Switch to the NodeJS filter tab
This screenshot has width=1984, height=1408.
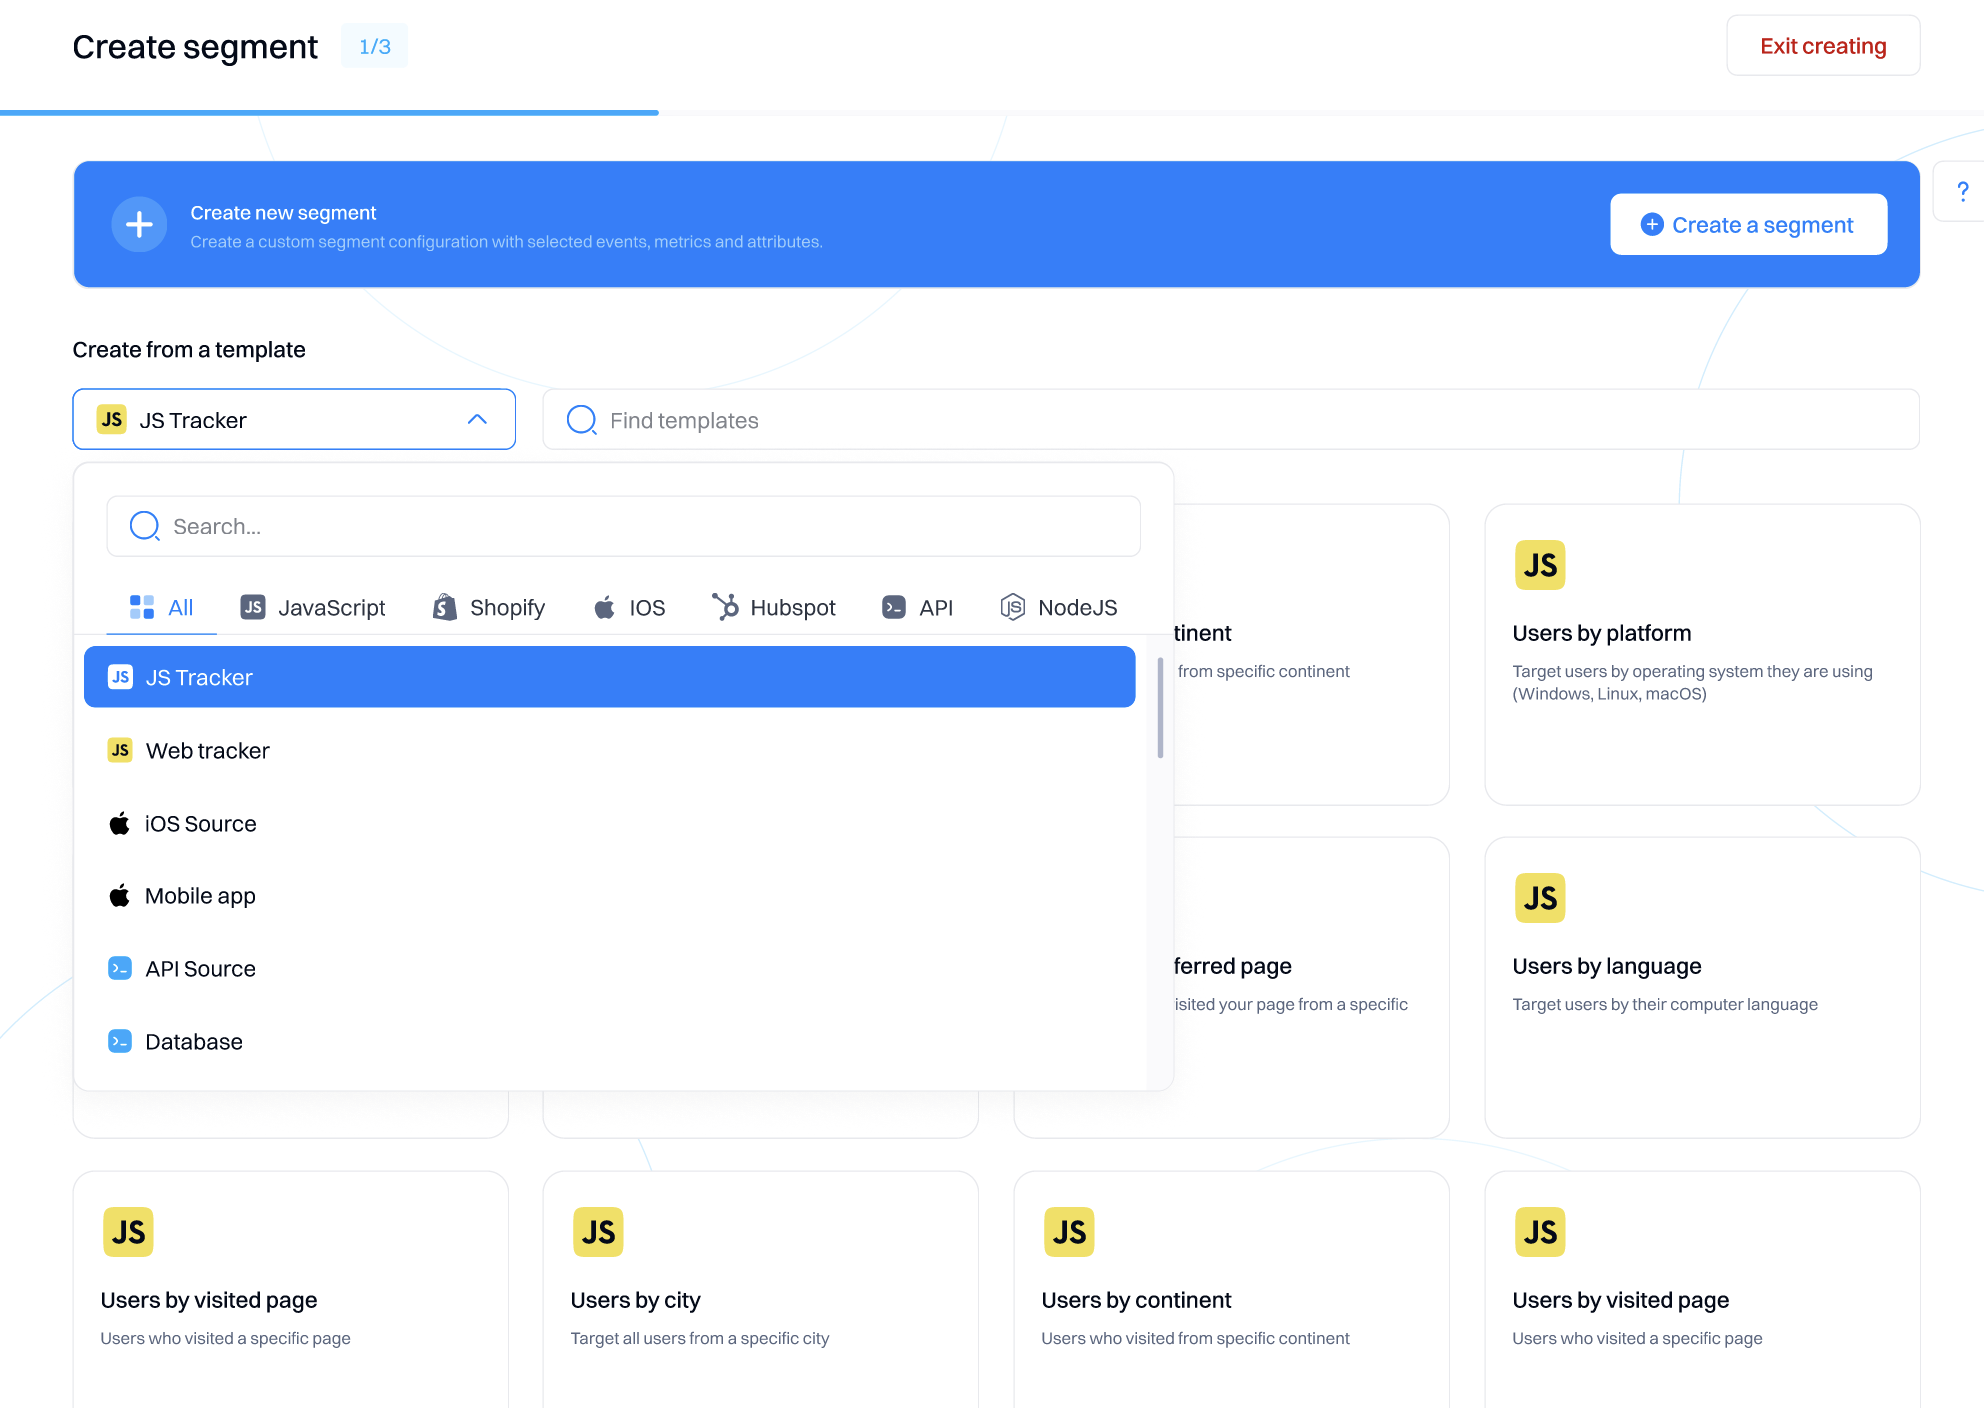click(1059, 607)
